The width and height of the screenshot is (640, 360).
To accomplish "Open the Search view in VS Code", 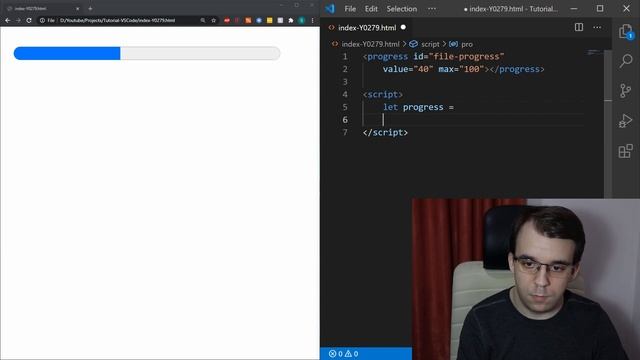I will pyautogui.click(x=625, y=61).
